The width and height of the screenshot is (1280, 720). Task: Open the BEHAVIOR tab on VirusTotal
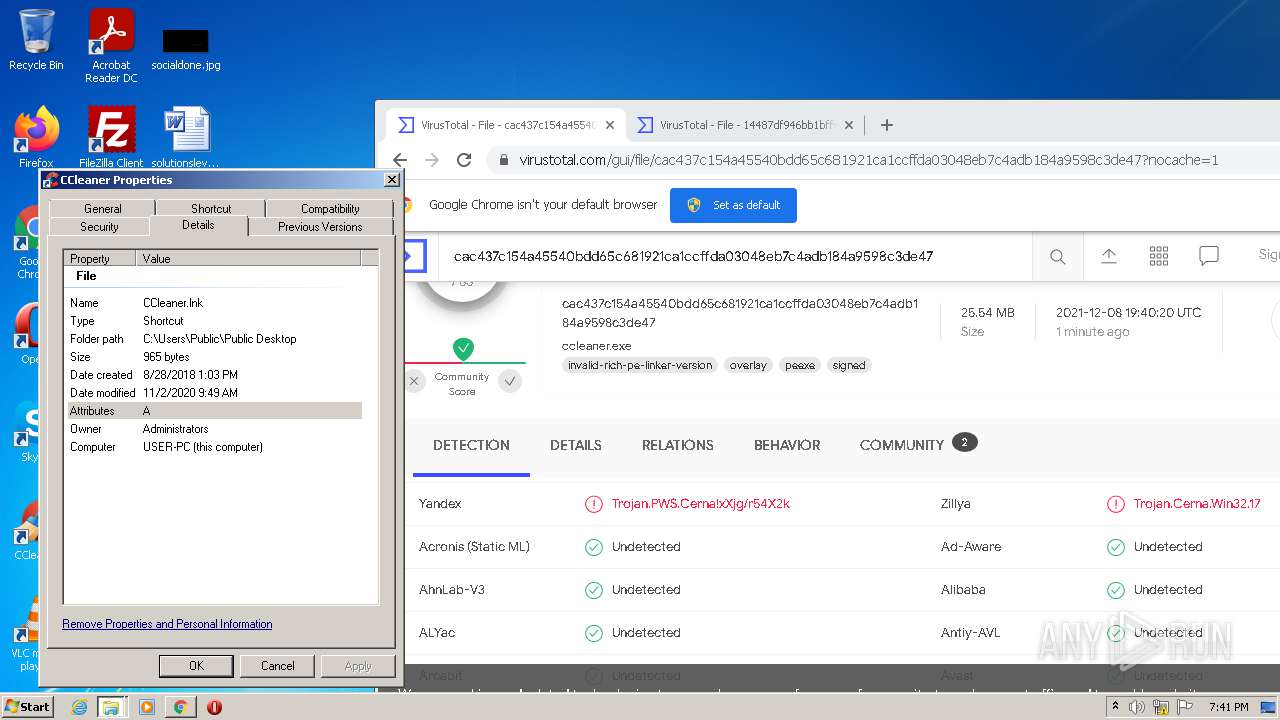tap(787, 445)
